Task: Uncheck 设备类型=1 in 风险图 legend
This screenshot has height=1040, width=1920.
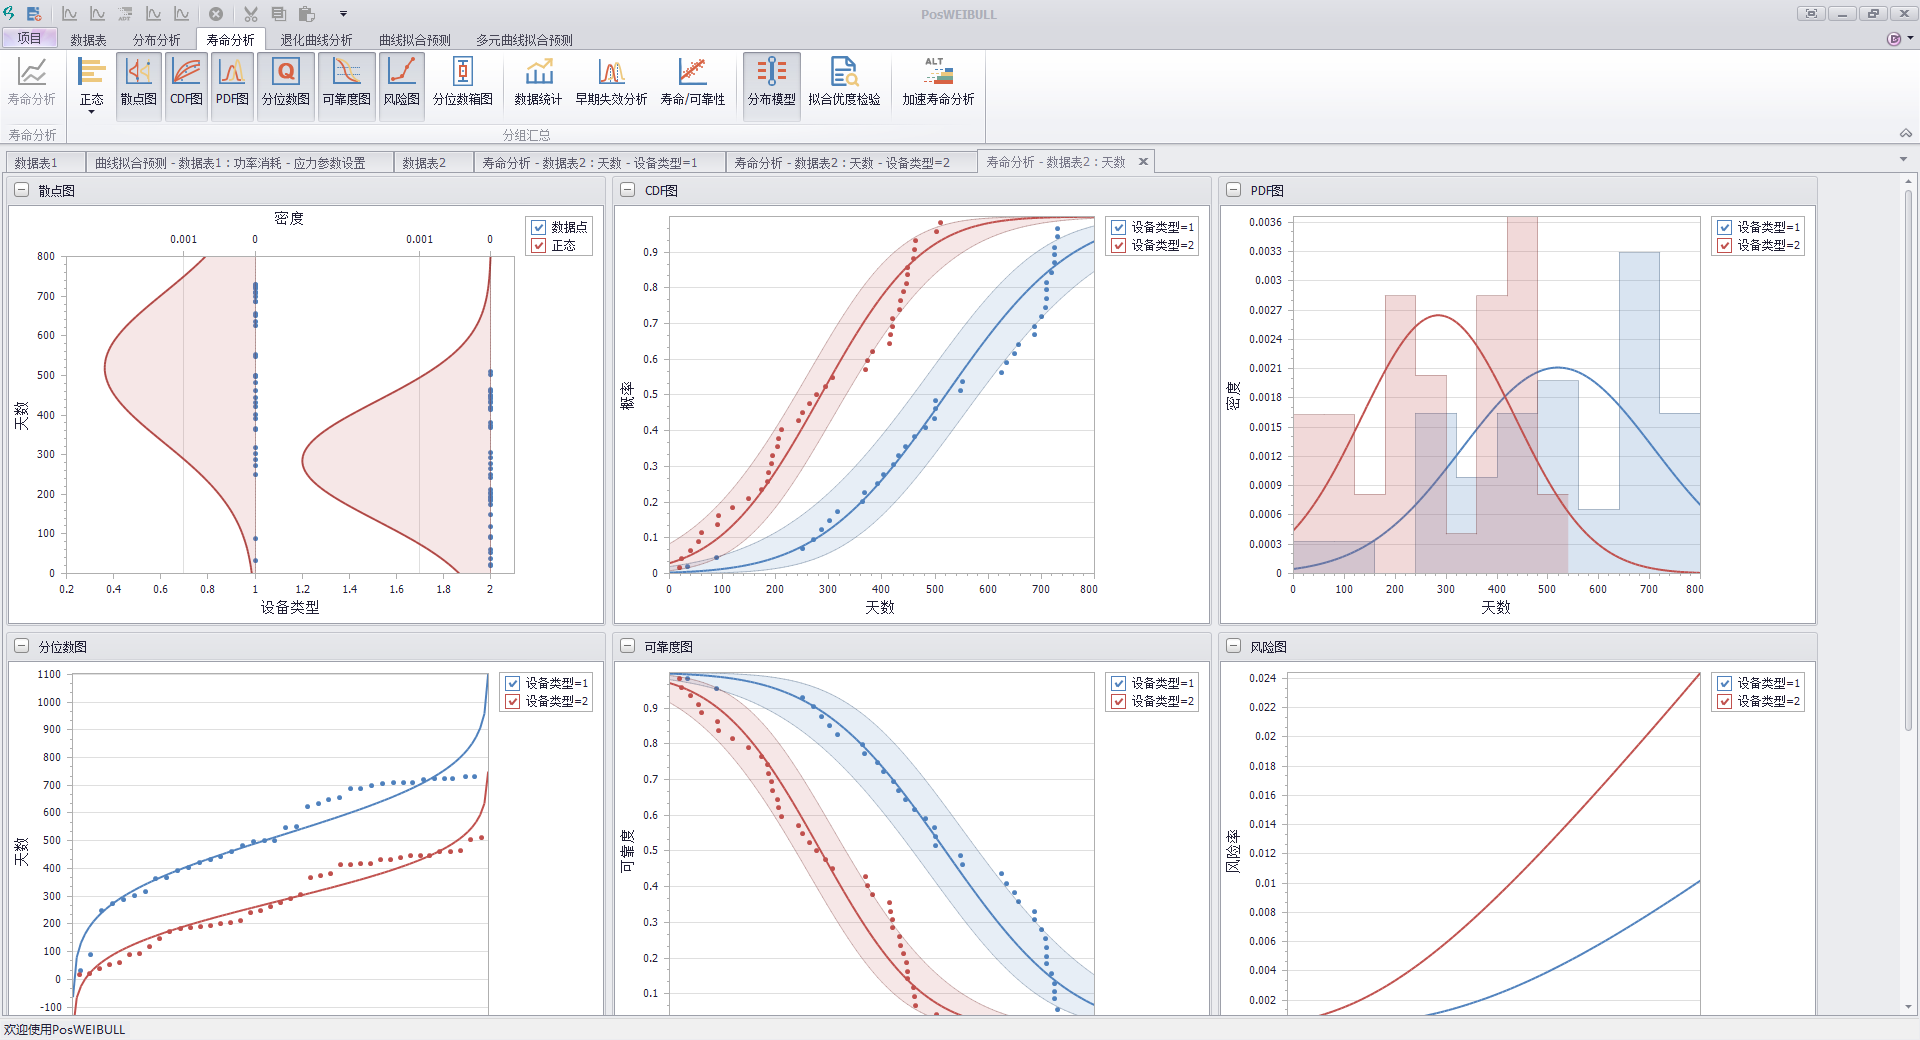Action: (x=1725, y=683)
